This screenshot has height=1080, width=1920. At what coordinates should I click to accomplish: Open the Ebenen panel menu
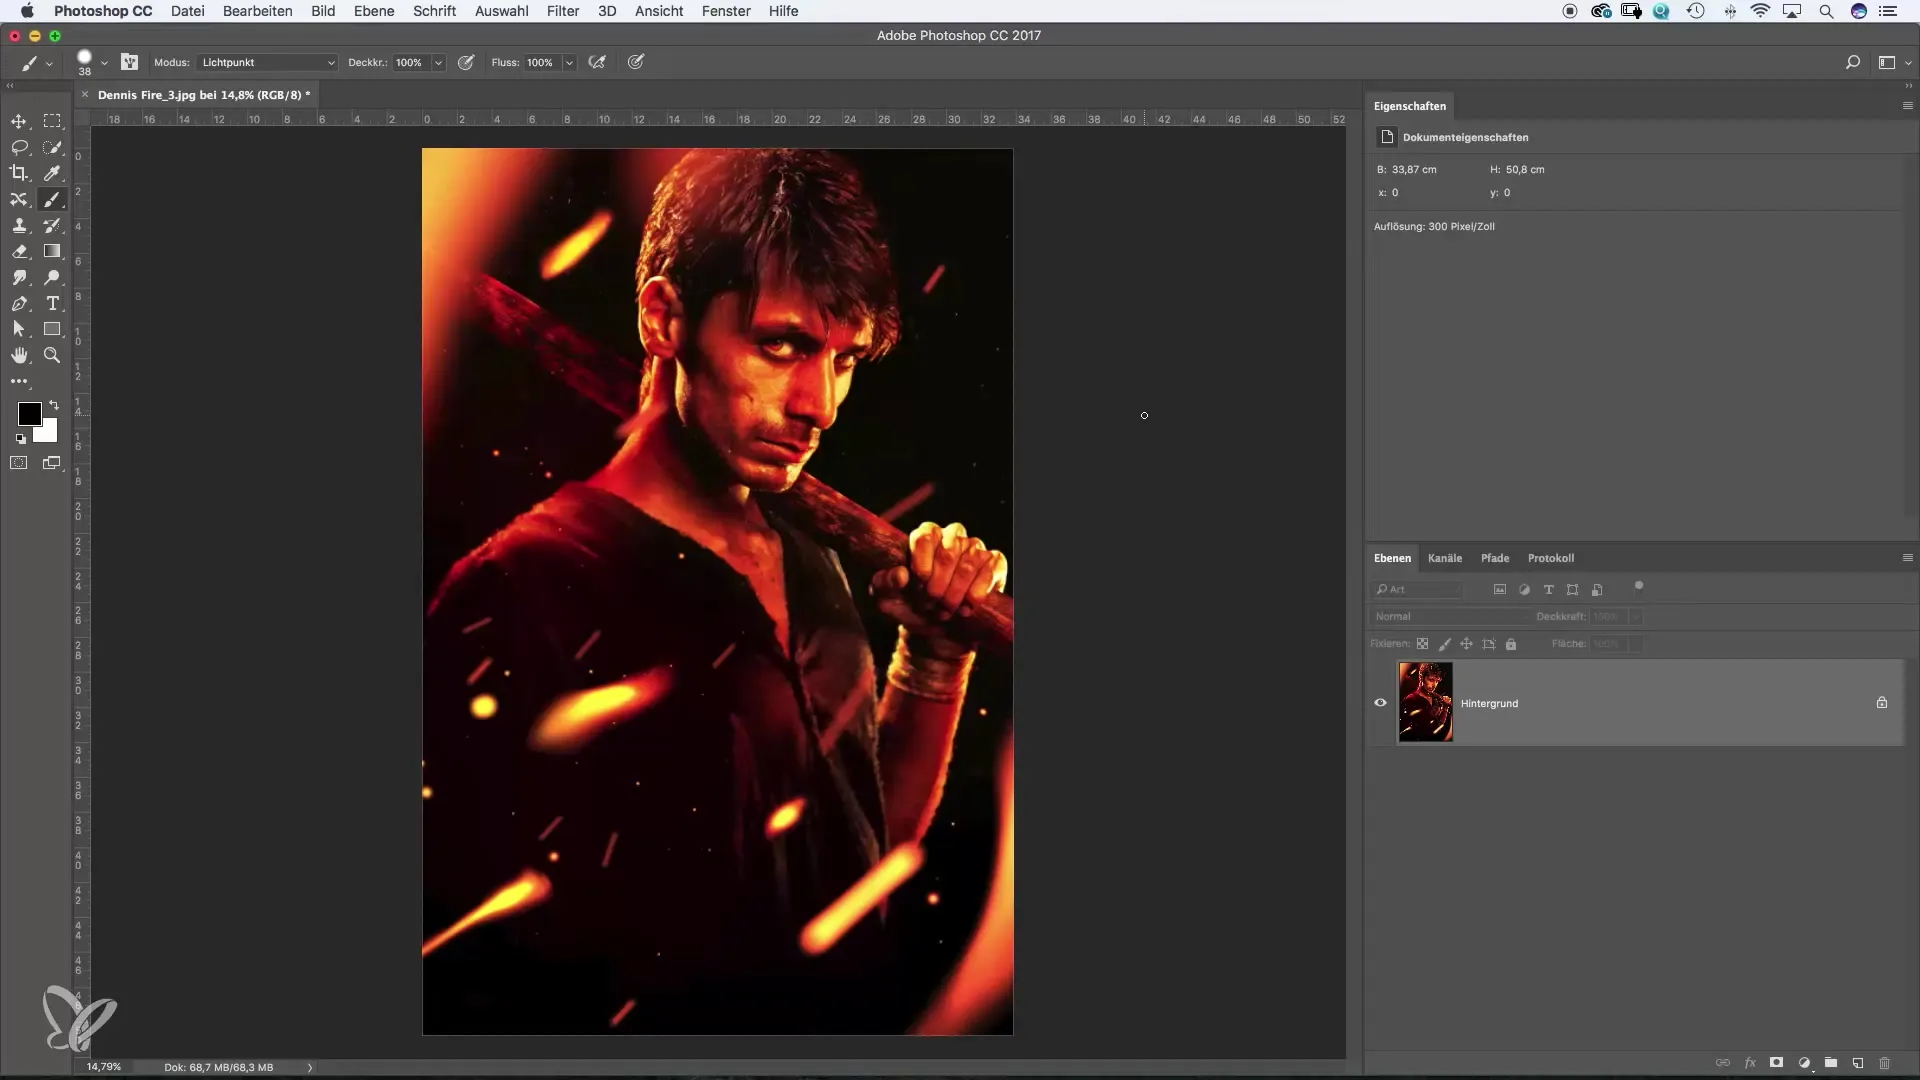click(x=1907, y=558)
